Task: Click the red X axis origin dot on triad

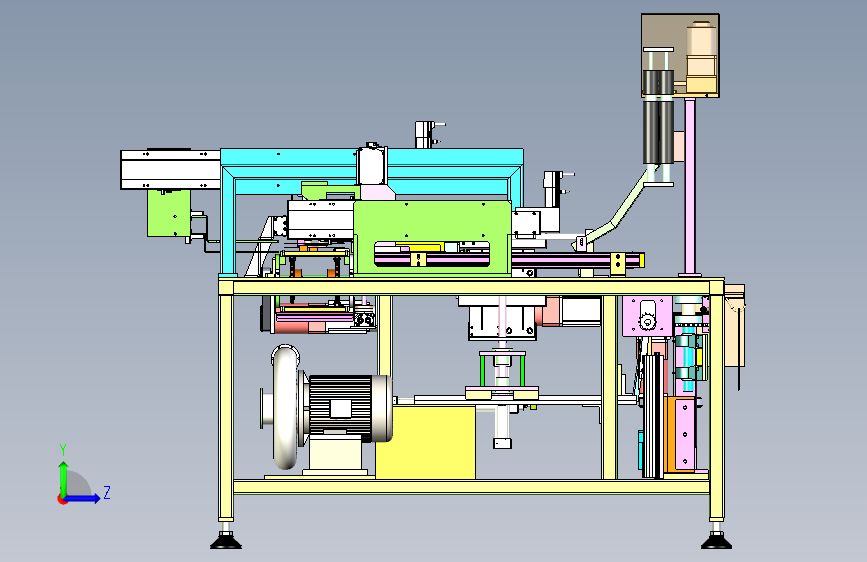Action: coord(61,499)
